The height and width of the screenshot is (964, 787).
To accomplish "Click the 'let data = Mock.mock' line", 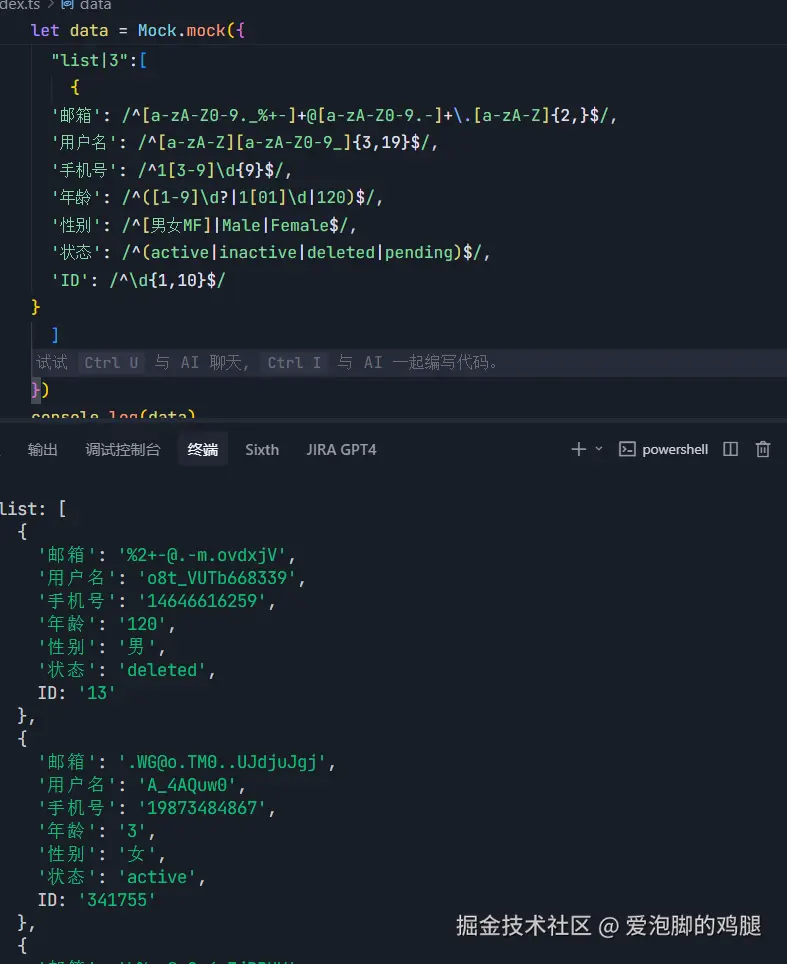I will pyautogui.click(x=138, y=30).
